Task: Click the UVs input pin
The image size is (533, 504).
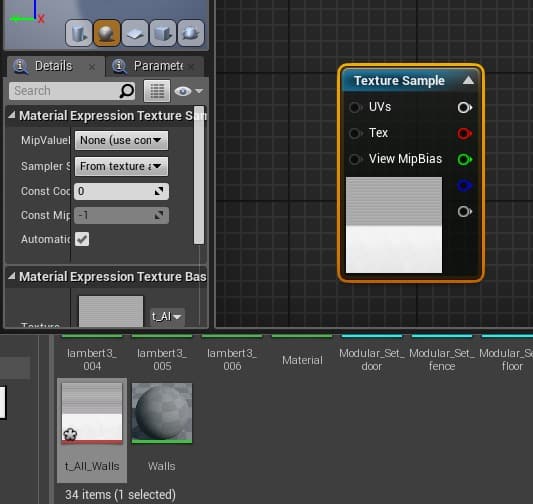Action: (x=355, y=107)
